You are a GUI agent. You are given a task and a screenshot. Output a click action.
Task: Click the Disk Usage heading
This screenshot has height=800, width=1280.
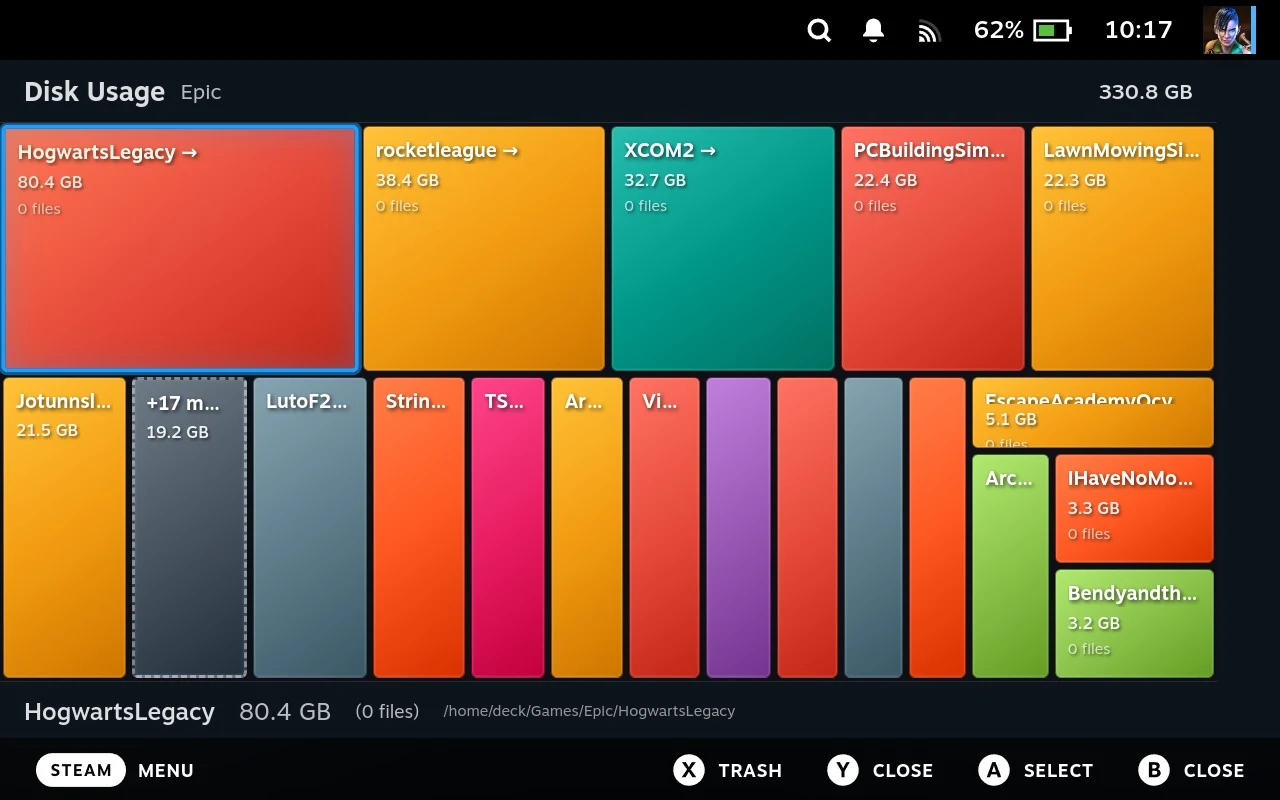(94, 92)
